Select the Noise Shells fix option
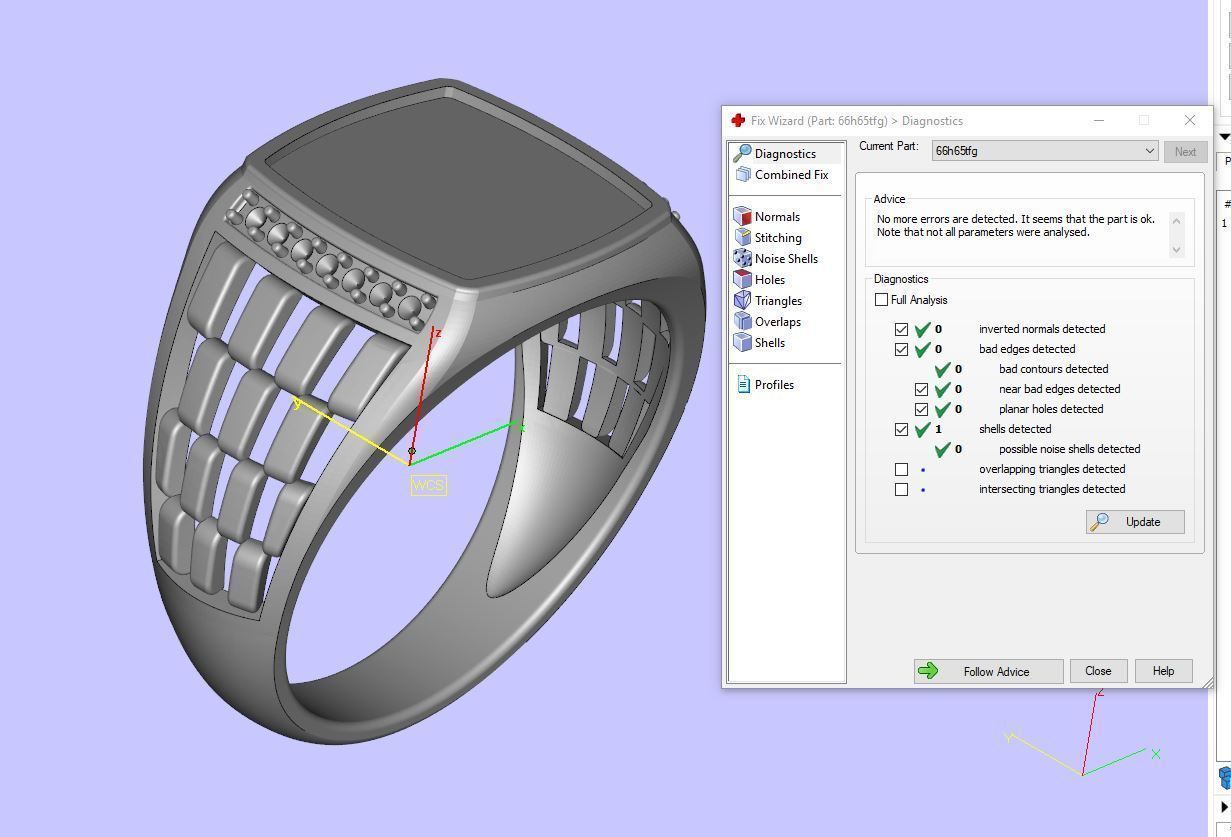Image resolution: width=1231 pixels, height=837 pixels. [x=786, y=258]
